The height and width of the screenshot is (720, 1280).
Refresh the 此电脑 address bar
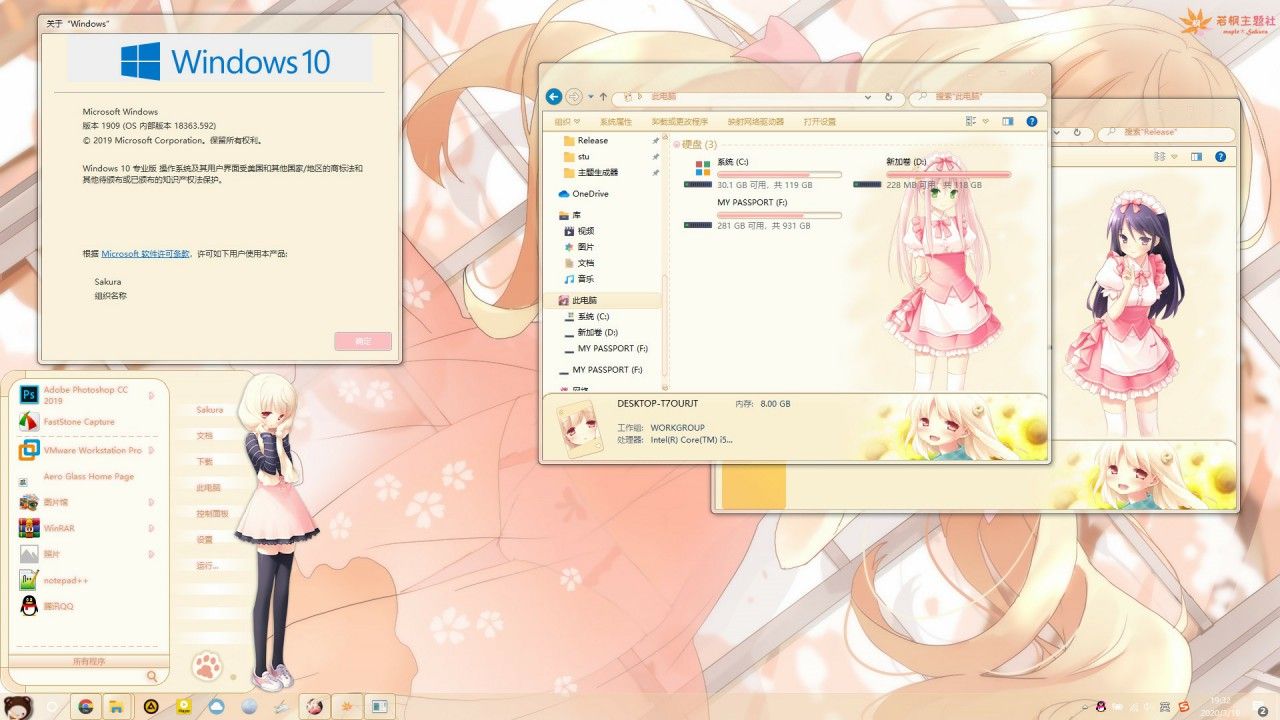pos(889,97)
